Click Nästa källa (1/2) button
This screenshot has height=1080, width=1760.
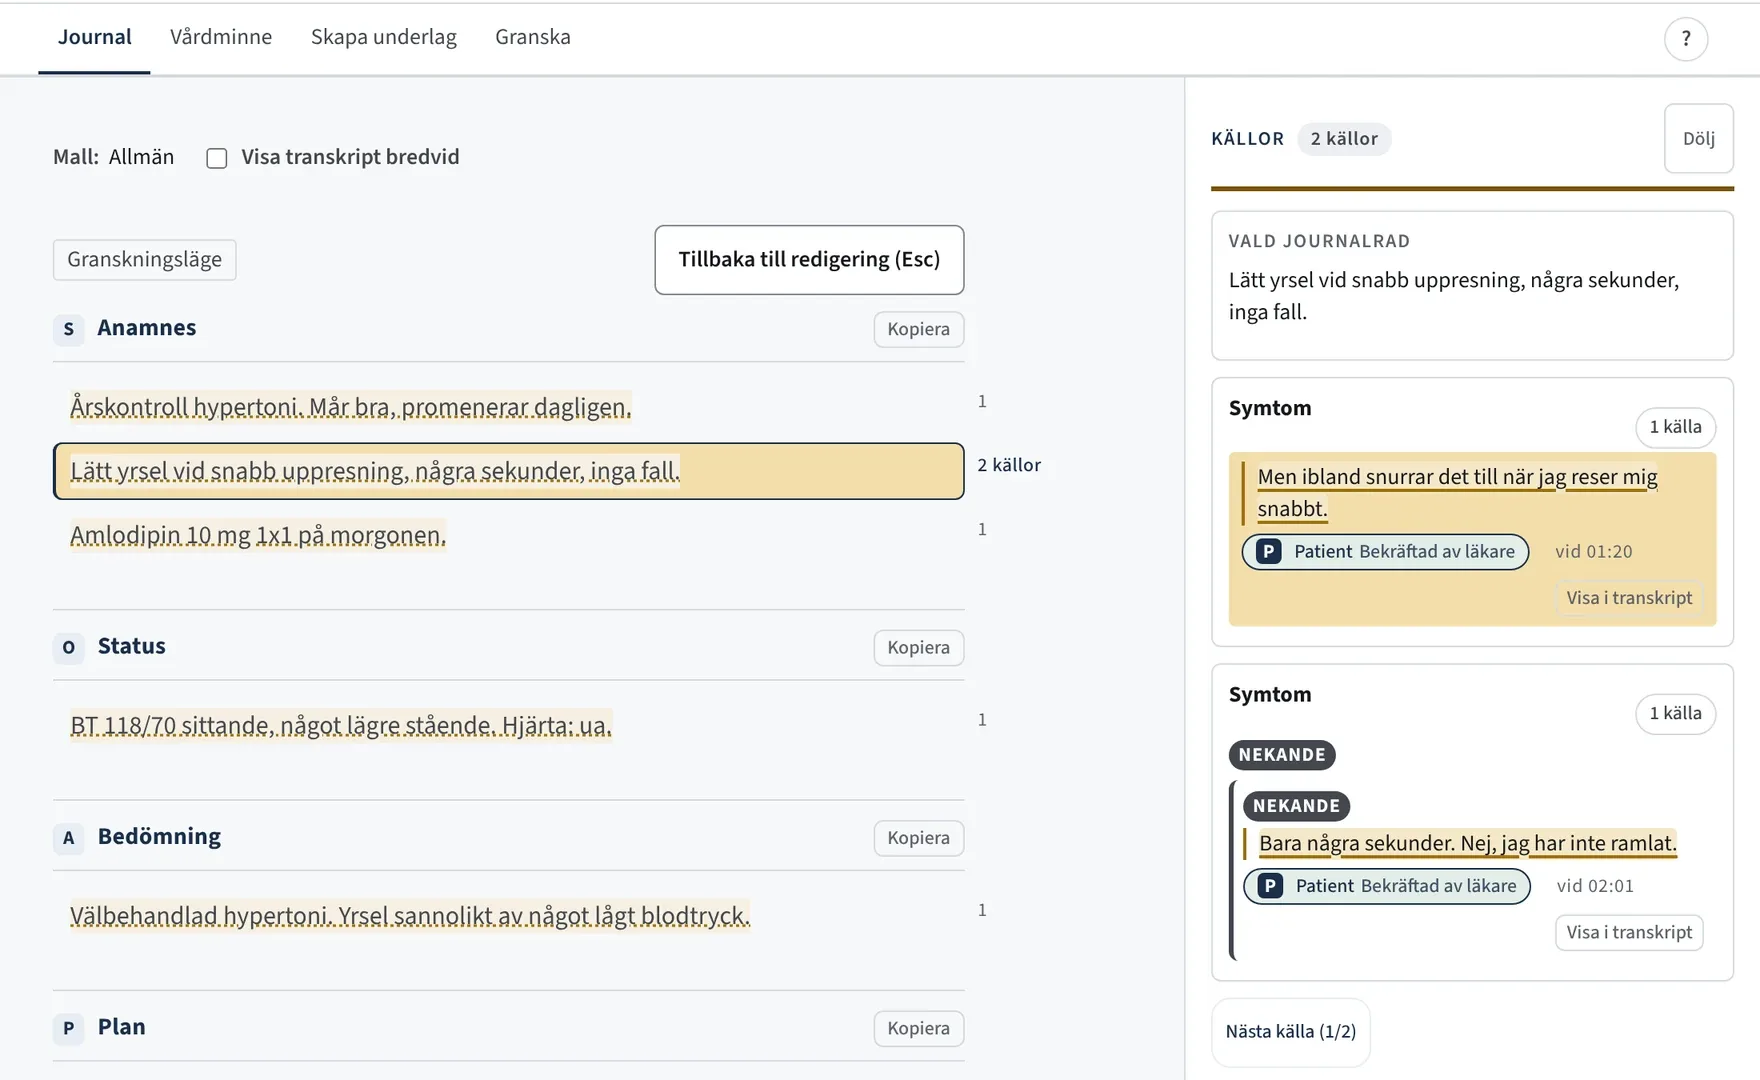tap(1290, 1032)
